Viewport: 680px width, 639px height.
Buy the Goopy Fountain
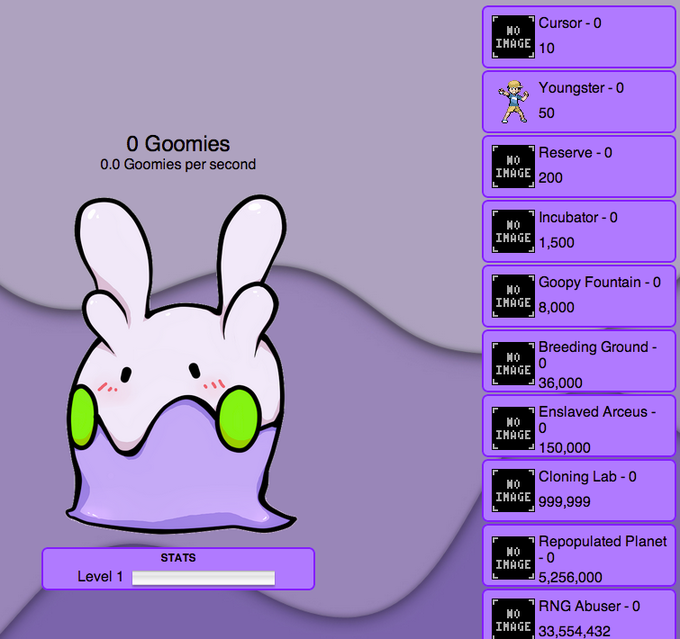579,296
